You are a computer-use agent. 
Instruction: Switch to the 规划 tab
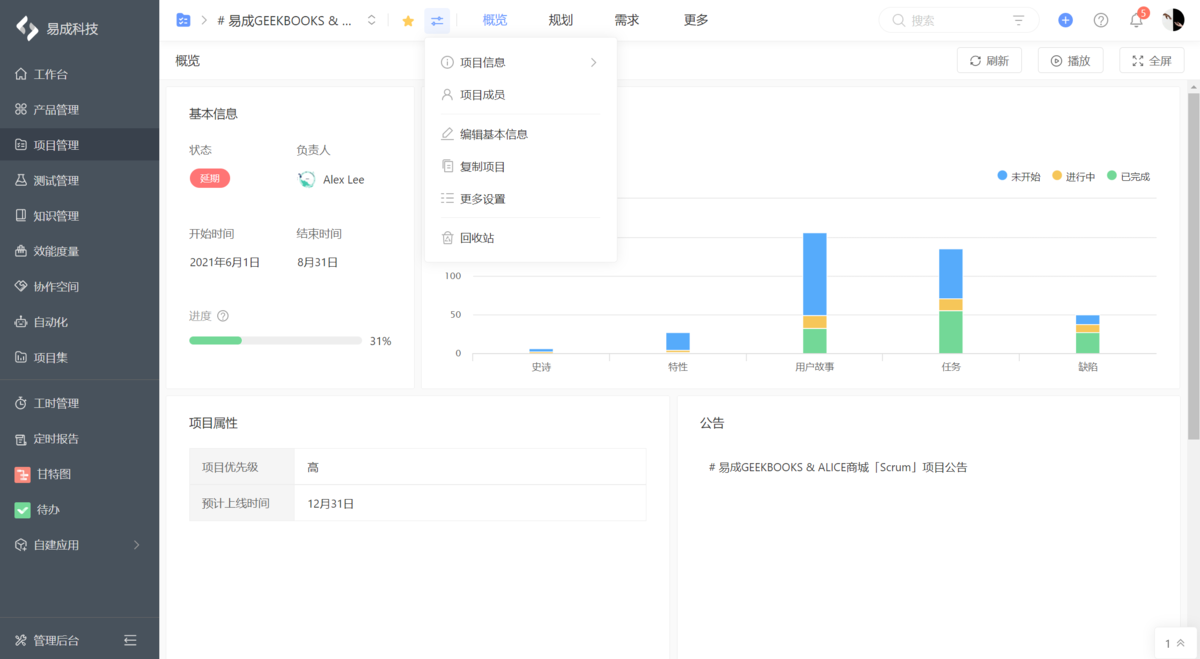click(x=560, y=19)
